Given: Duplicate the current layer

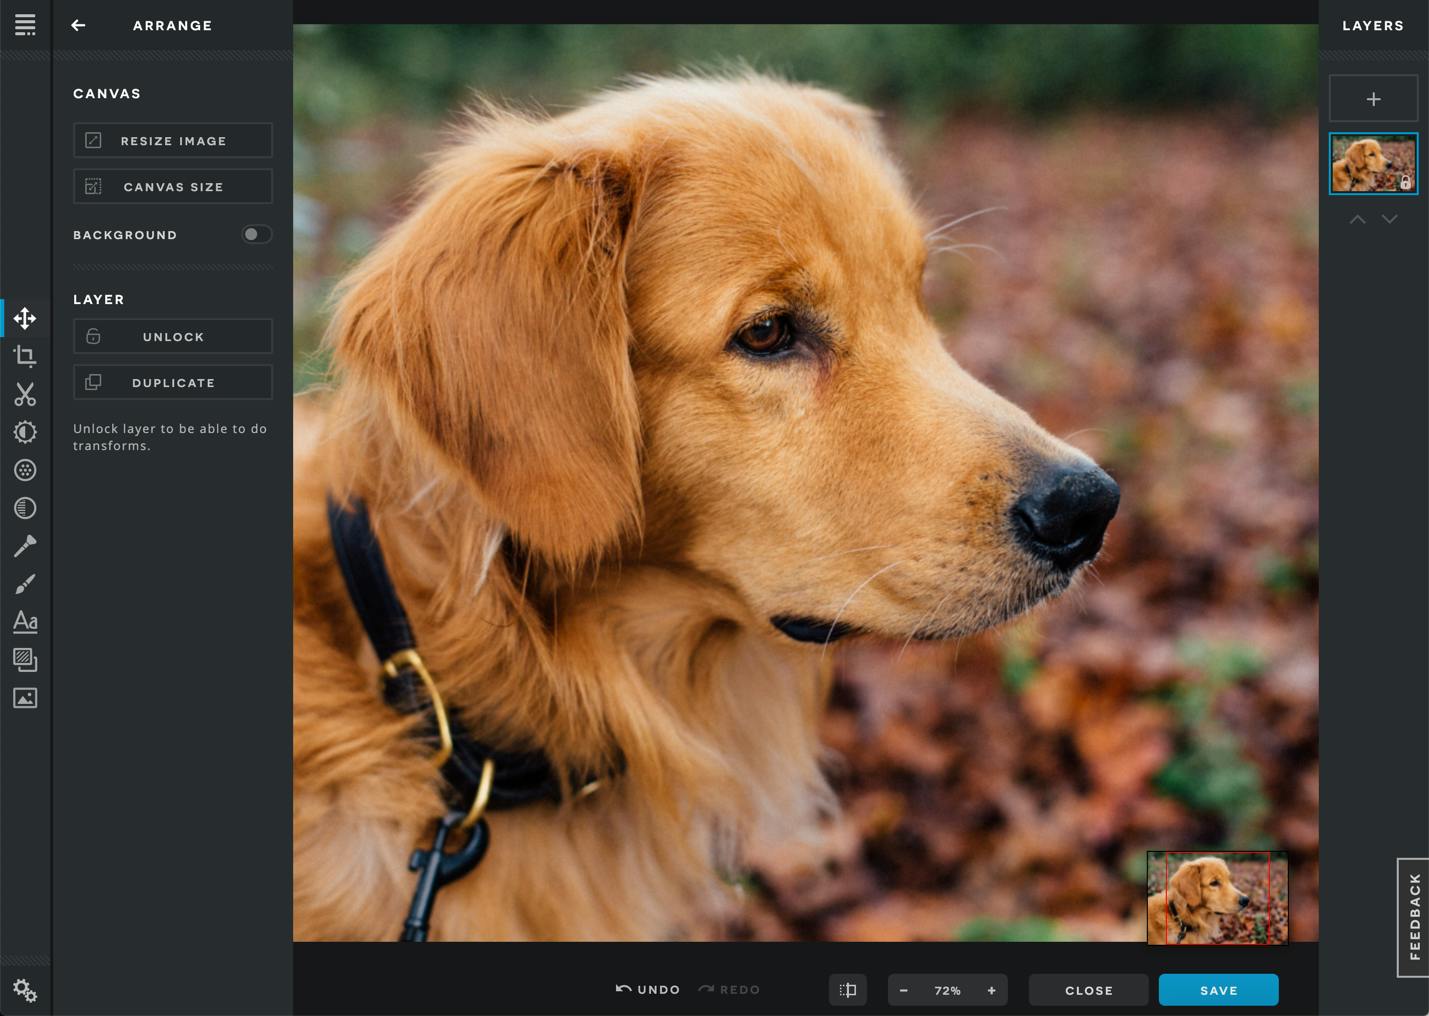Looking at the screenshot, I should click(173, 383).
